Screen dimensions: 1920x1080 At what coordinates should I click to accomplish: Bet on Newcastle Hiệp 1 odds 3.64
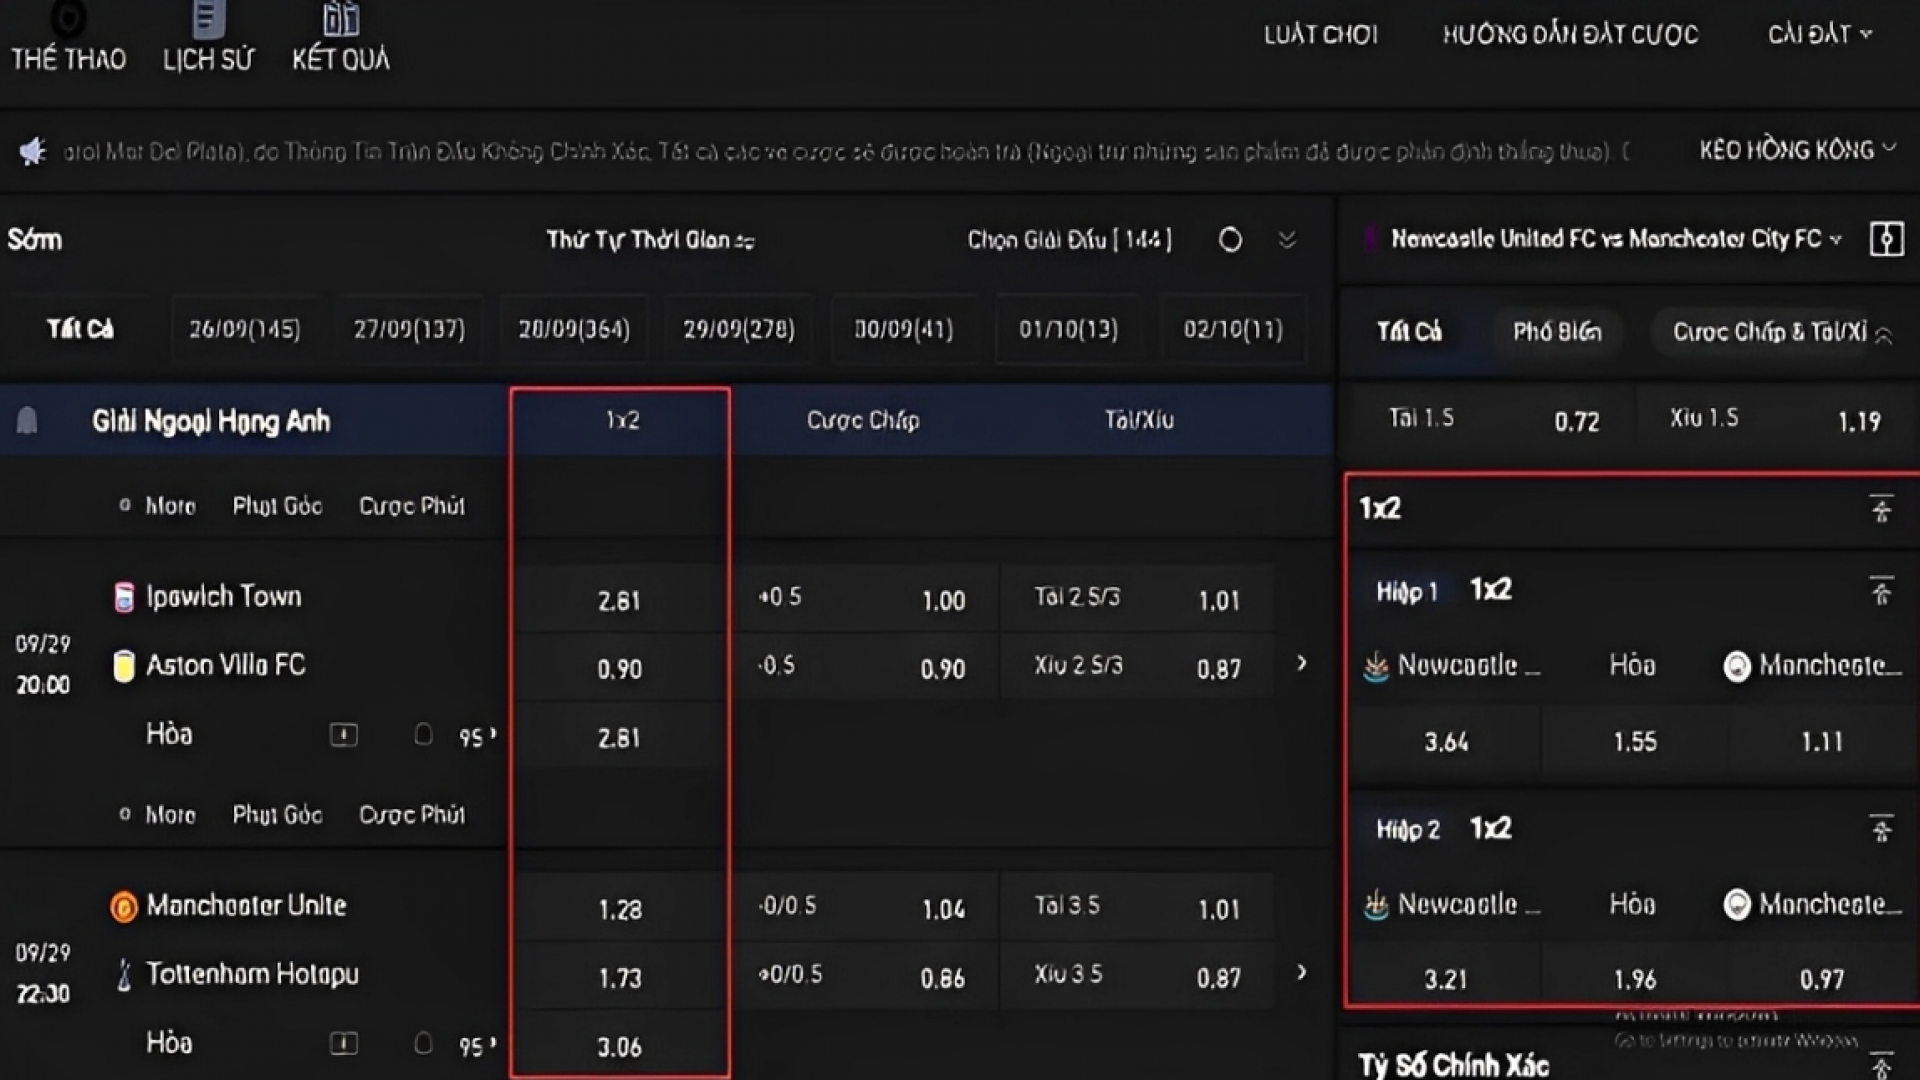1446,742
